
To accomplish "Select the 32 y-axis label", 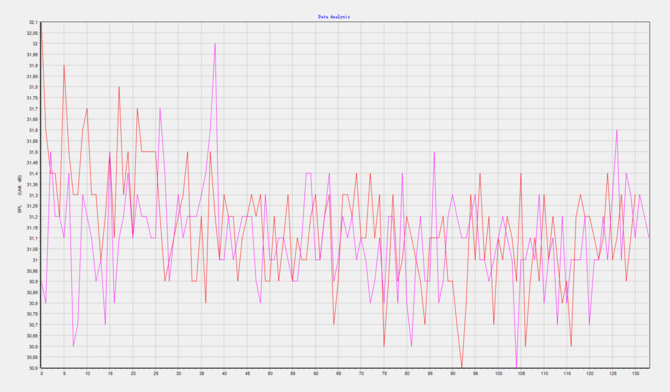I will tap(35, 44).
